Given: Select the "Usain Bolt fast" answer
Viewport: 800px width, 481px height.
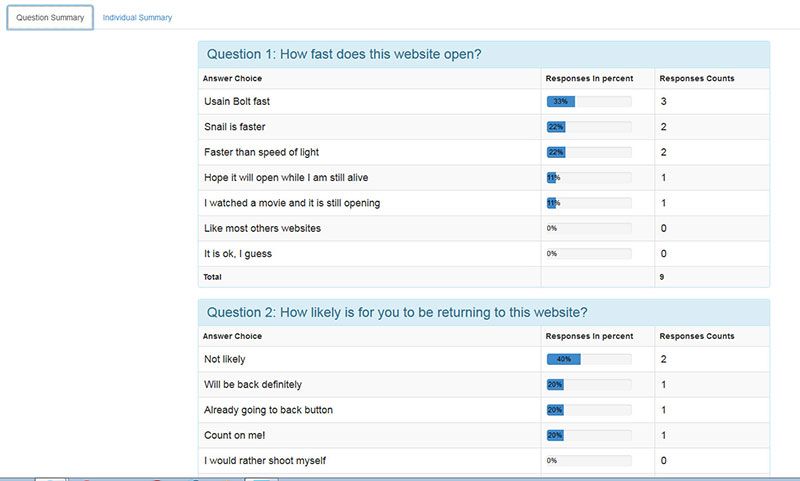Looking at the screenshot, I should 237,102.
